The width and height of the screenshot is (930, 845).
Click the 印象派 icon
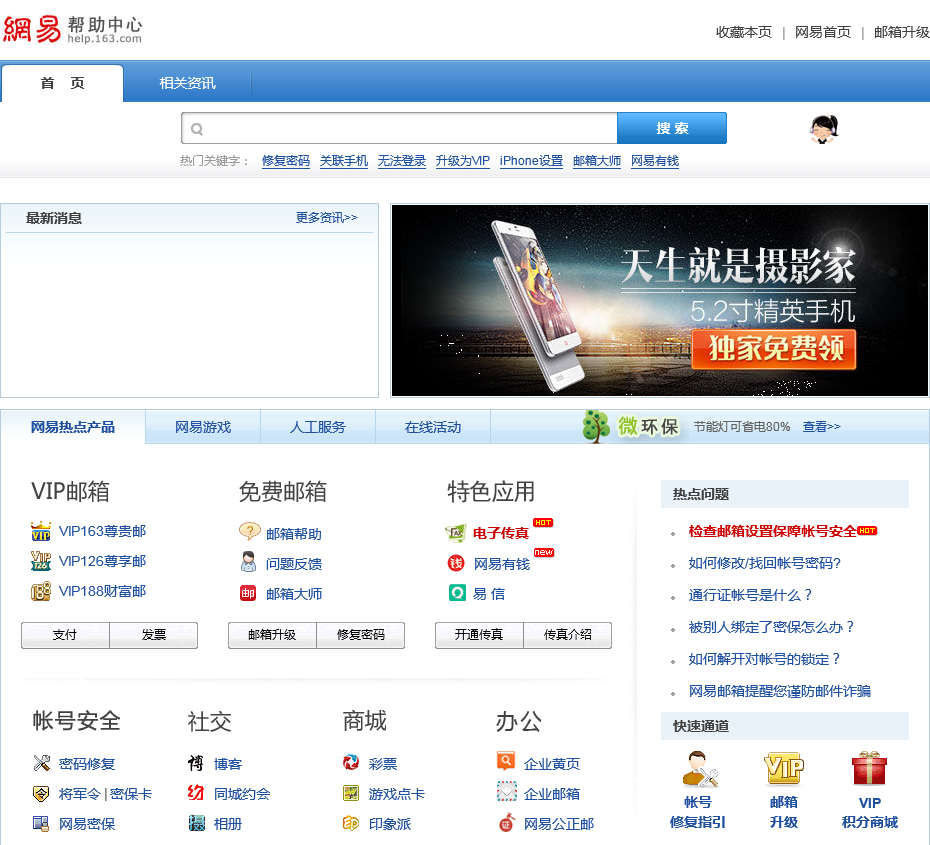(351, 823)
